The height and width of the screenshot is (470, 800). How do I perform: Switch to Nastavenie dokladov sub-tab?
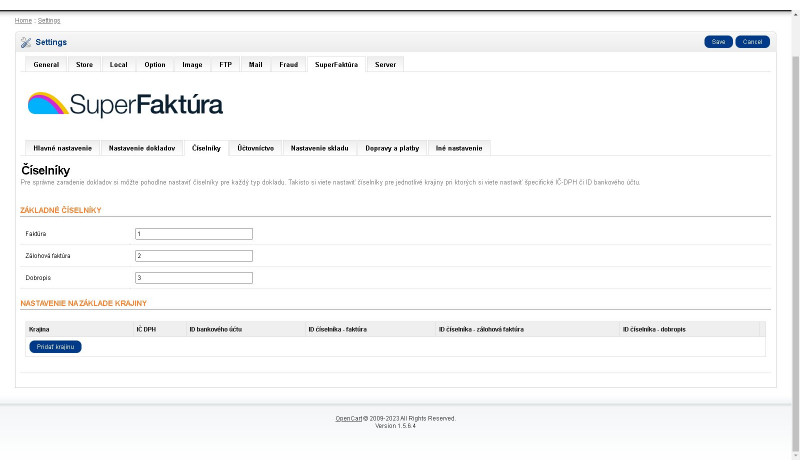pyautogui.click(x=142, y=149)
